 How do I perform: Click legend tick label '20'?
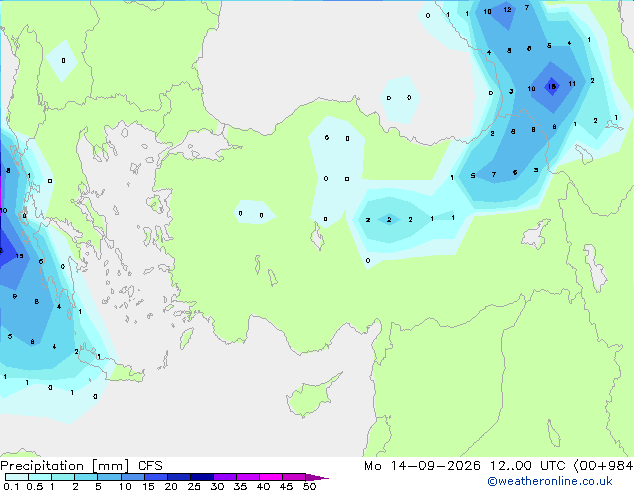point(171,486)
